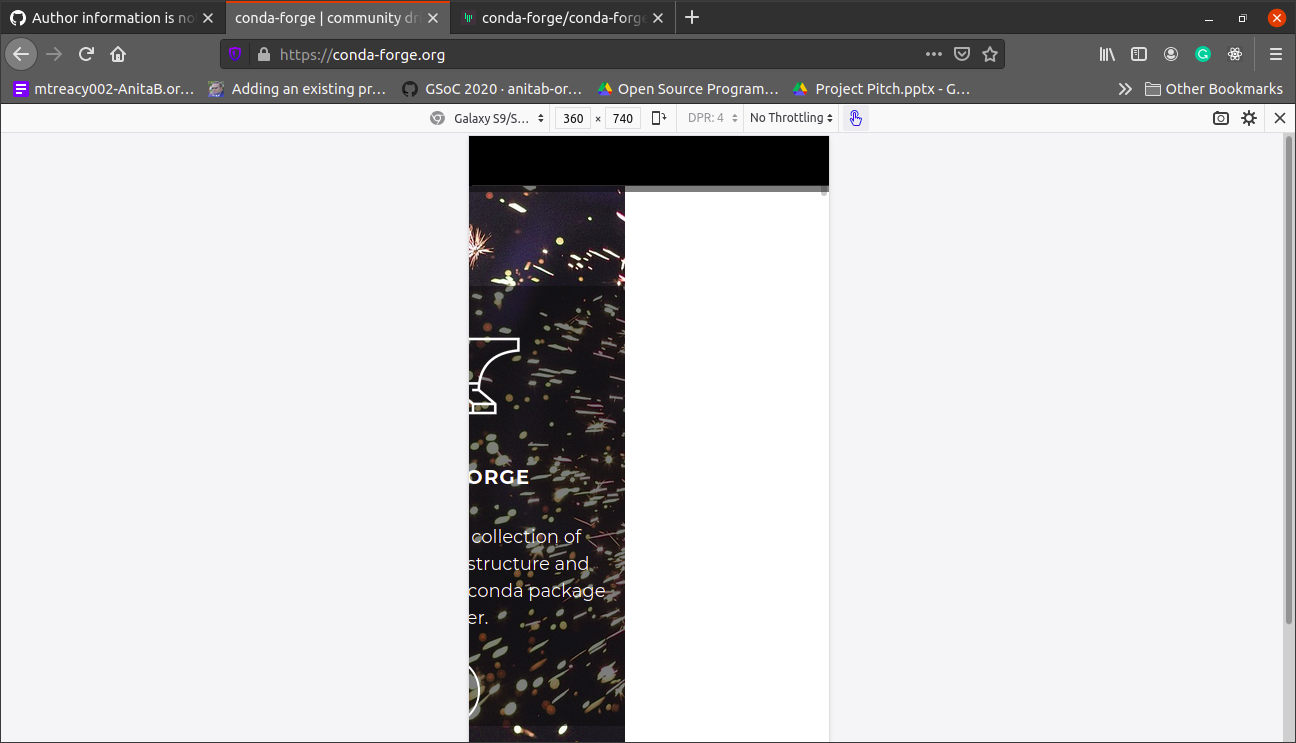The image size is (1296, 743).
Task: Switch to conda-forge/conda-forge tab
Action: pyautogui.click(x=563, y=18)
